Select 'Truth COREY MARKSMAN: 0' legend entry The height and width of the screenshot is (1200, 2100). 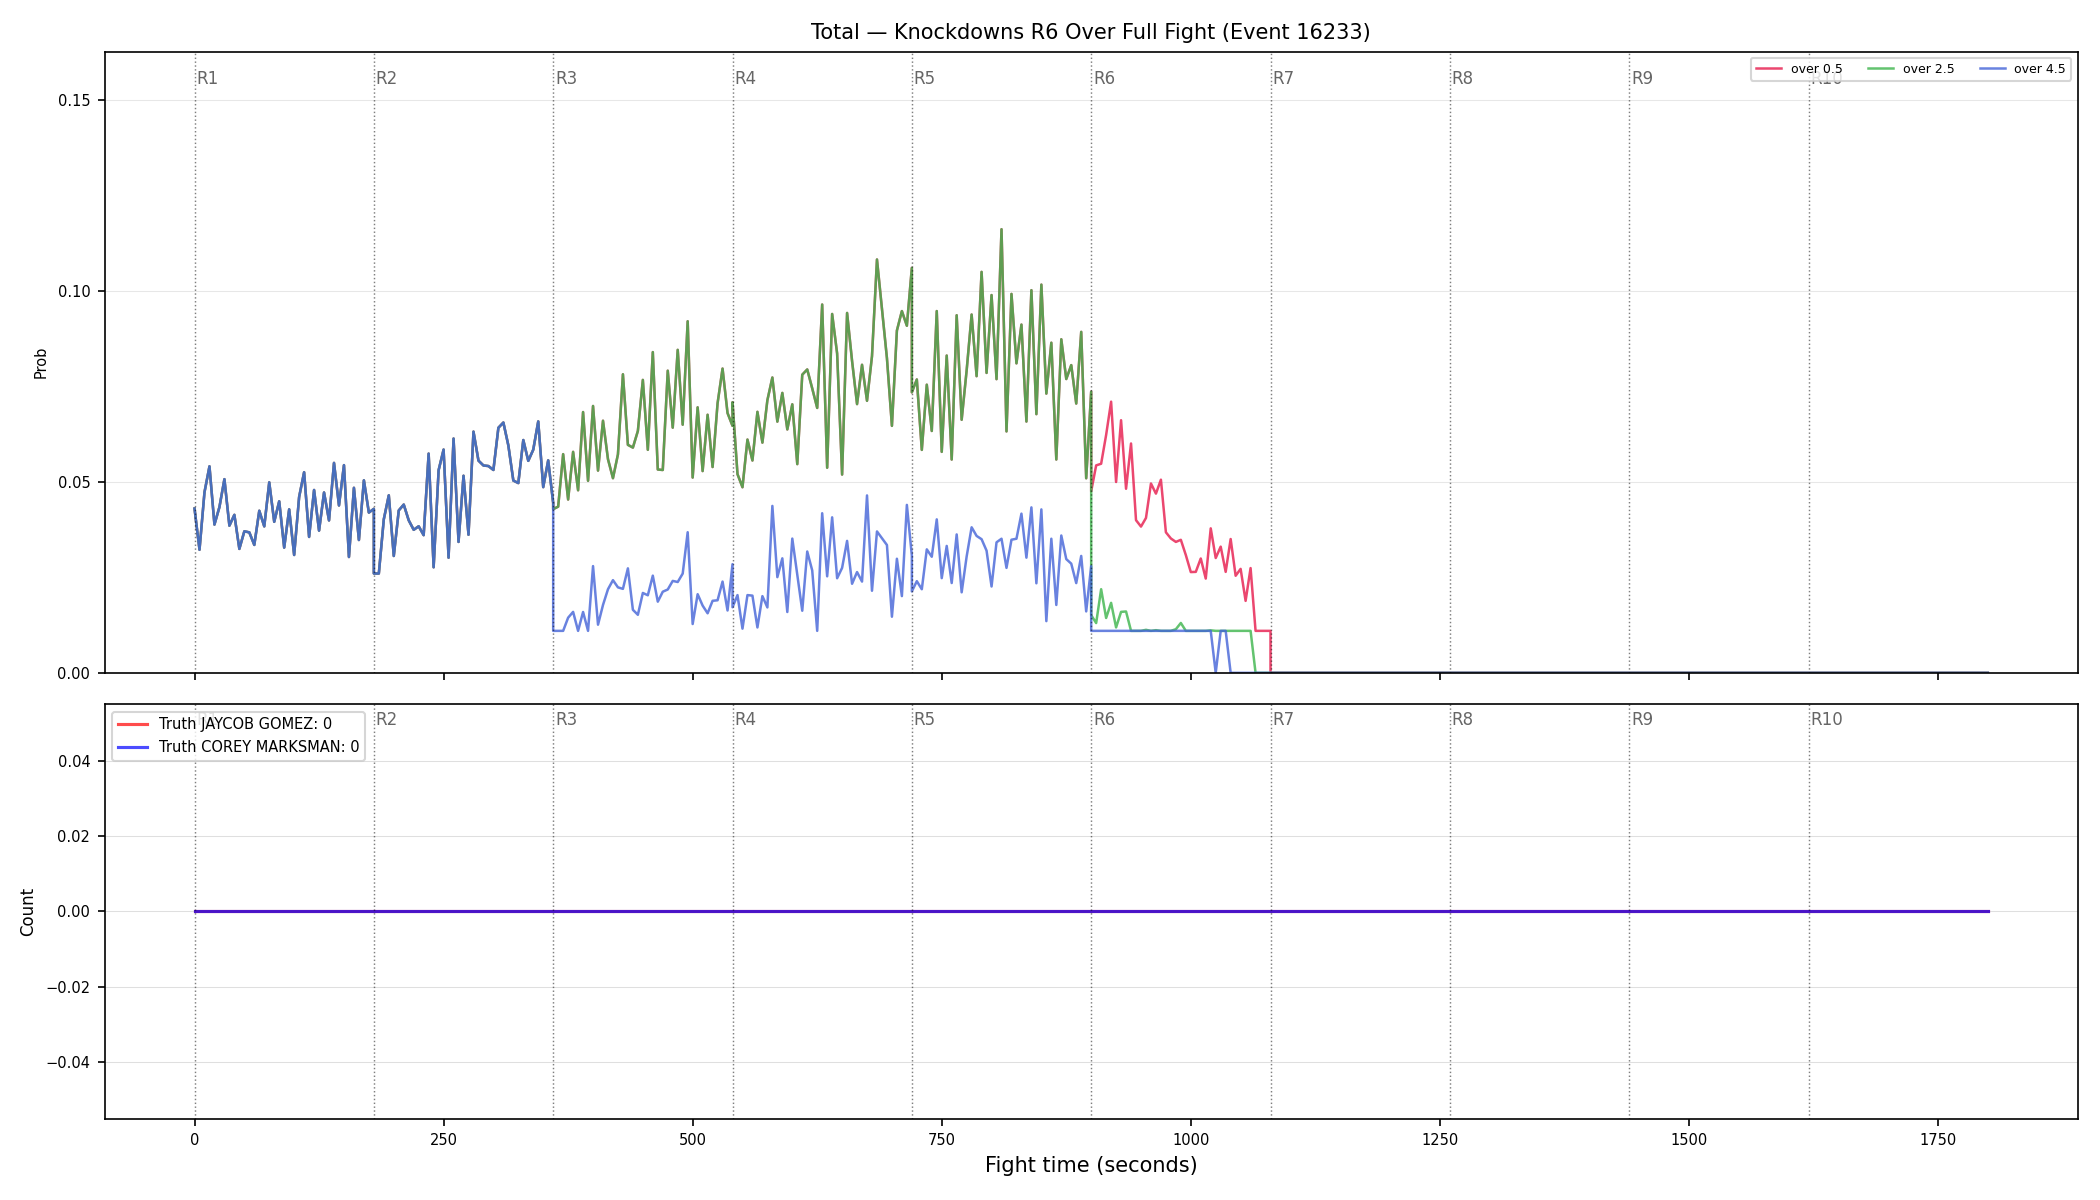click(239, 747)
